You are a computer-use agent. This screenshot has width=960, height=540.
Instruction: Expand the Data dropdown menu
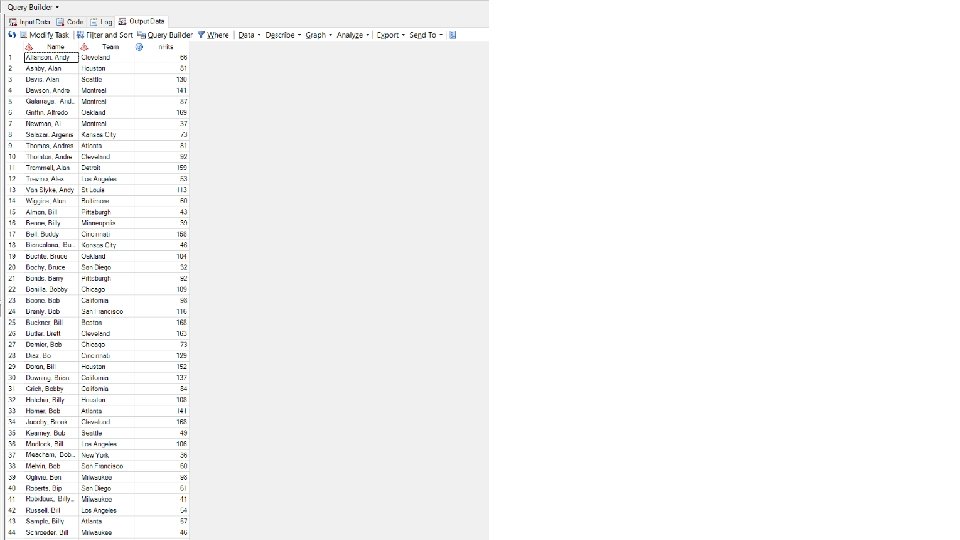[249, 35]
